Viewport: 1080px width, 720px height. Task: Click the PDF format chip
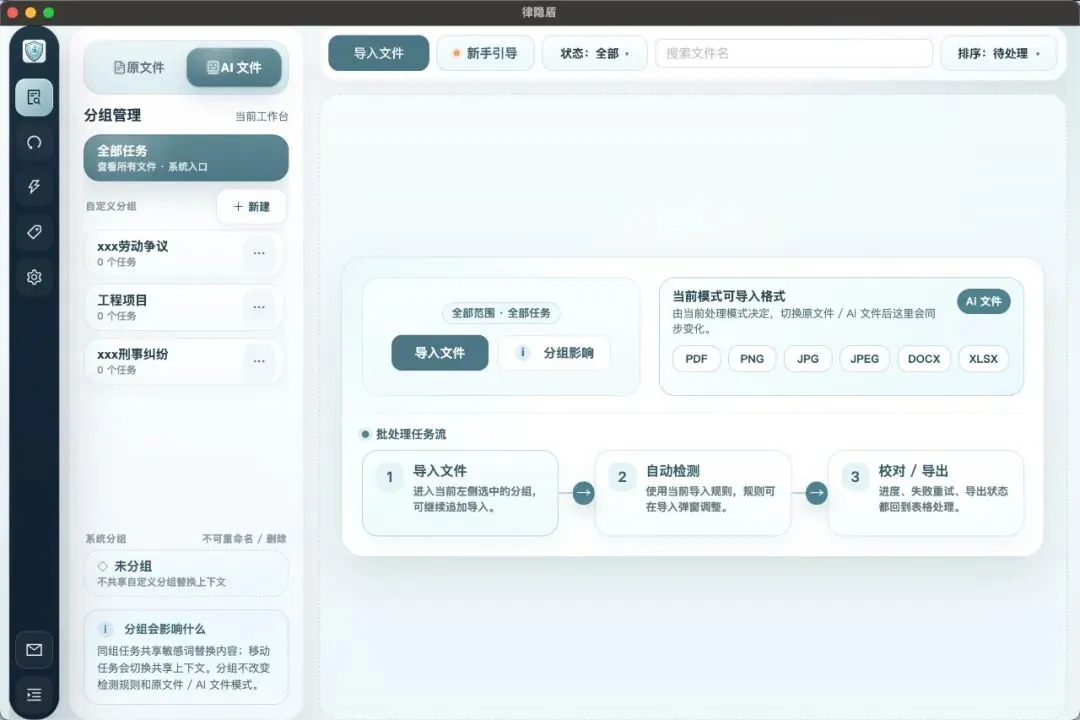[x=696, y=359]
